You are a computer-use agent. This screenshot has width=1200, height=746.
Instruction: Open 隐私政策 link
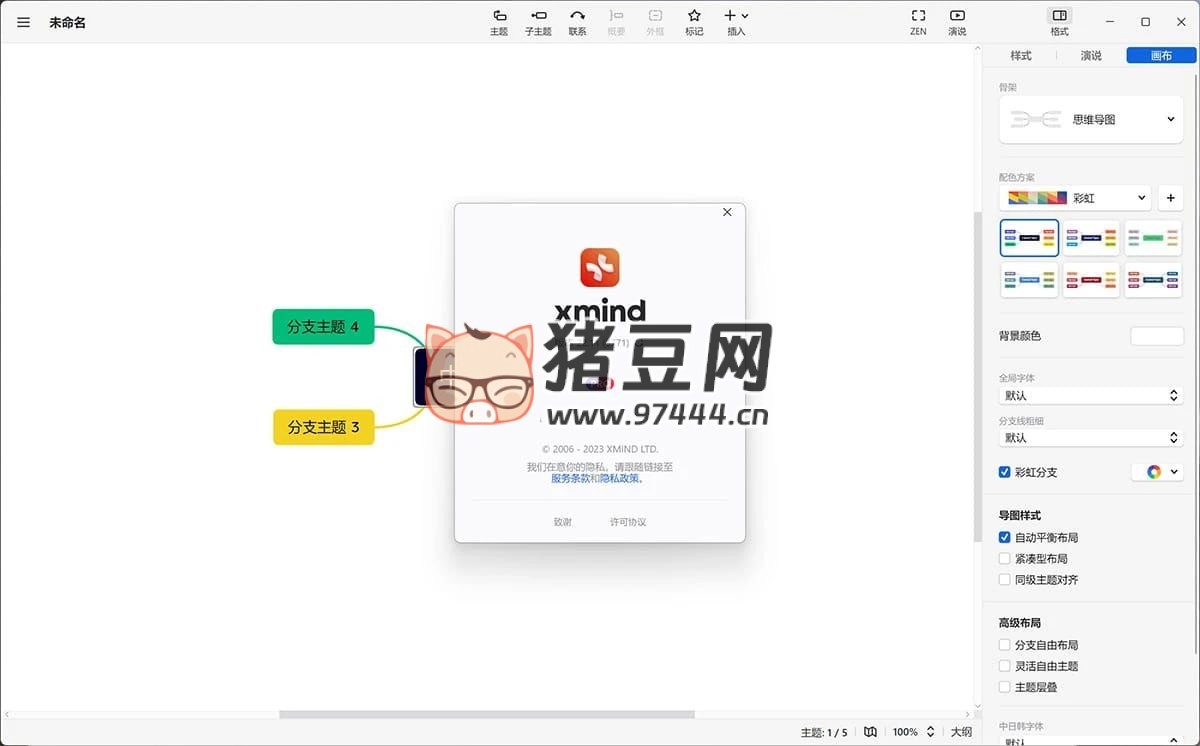coord(619,479)
